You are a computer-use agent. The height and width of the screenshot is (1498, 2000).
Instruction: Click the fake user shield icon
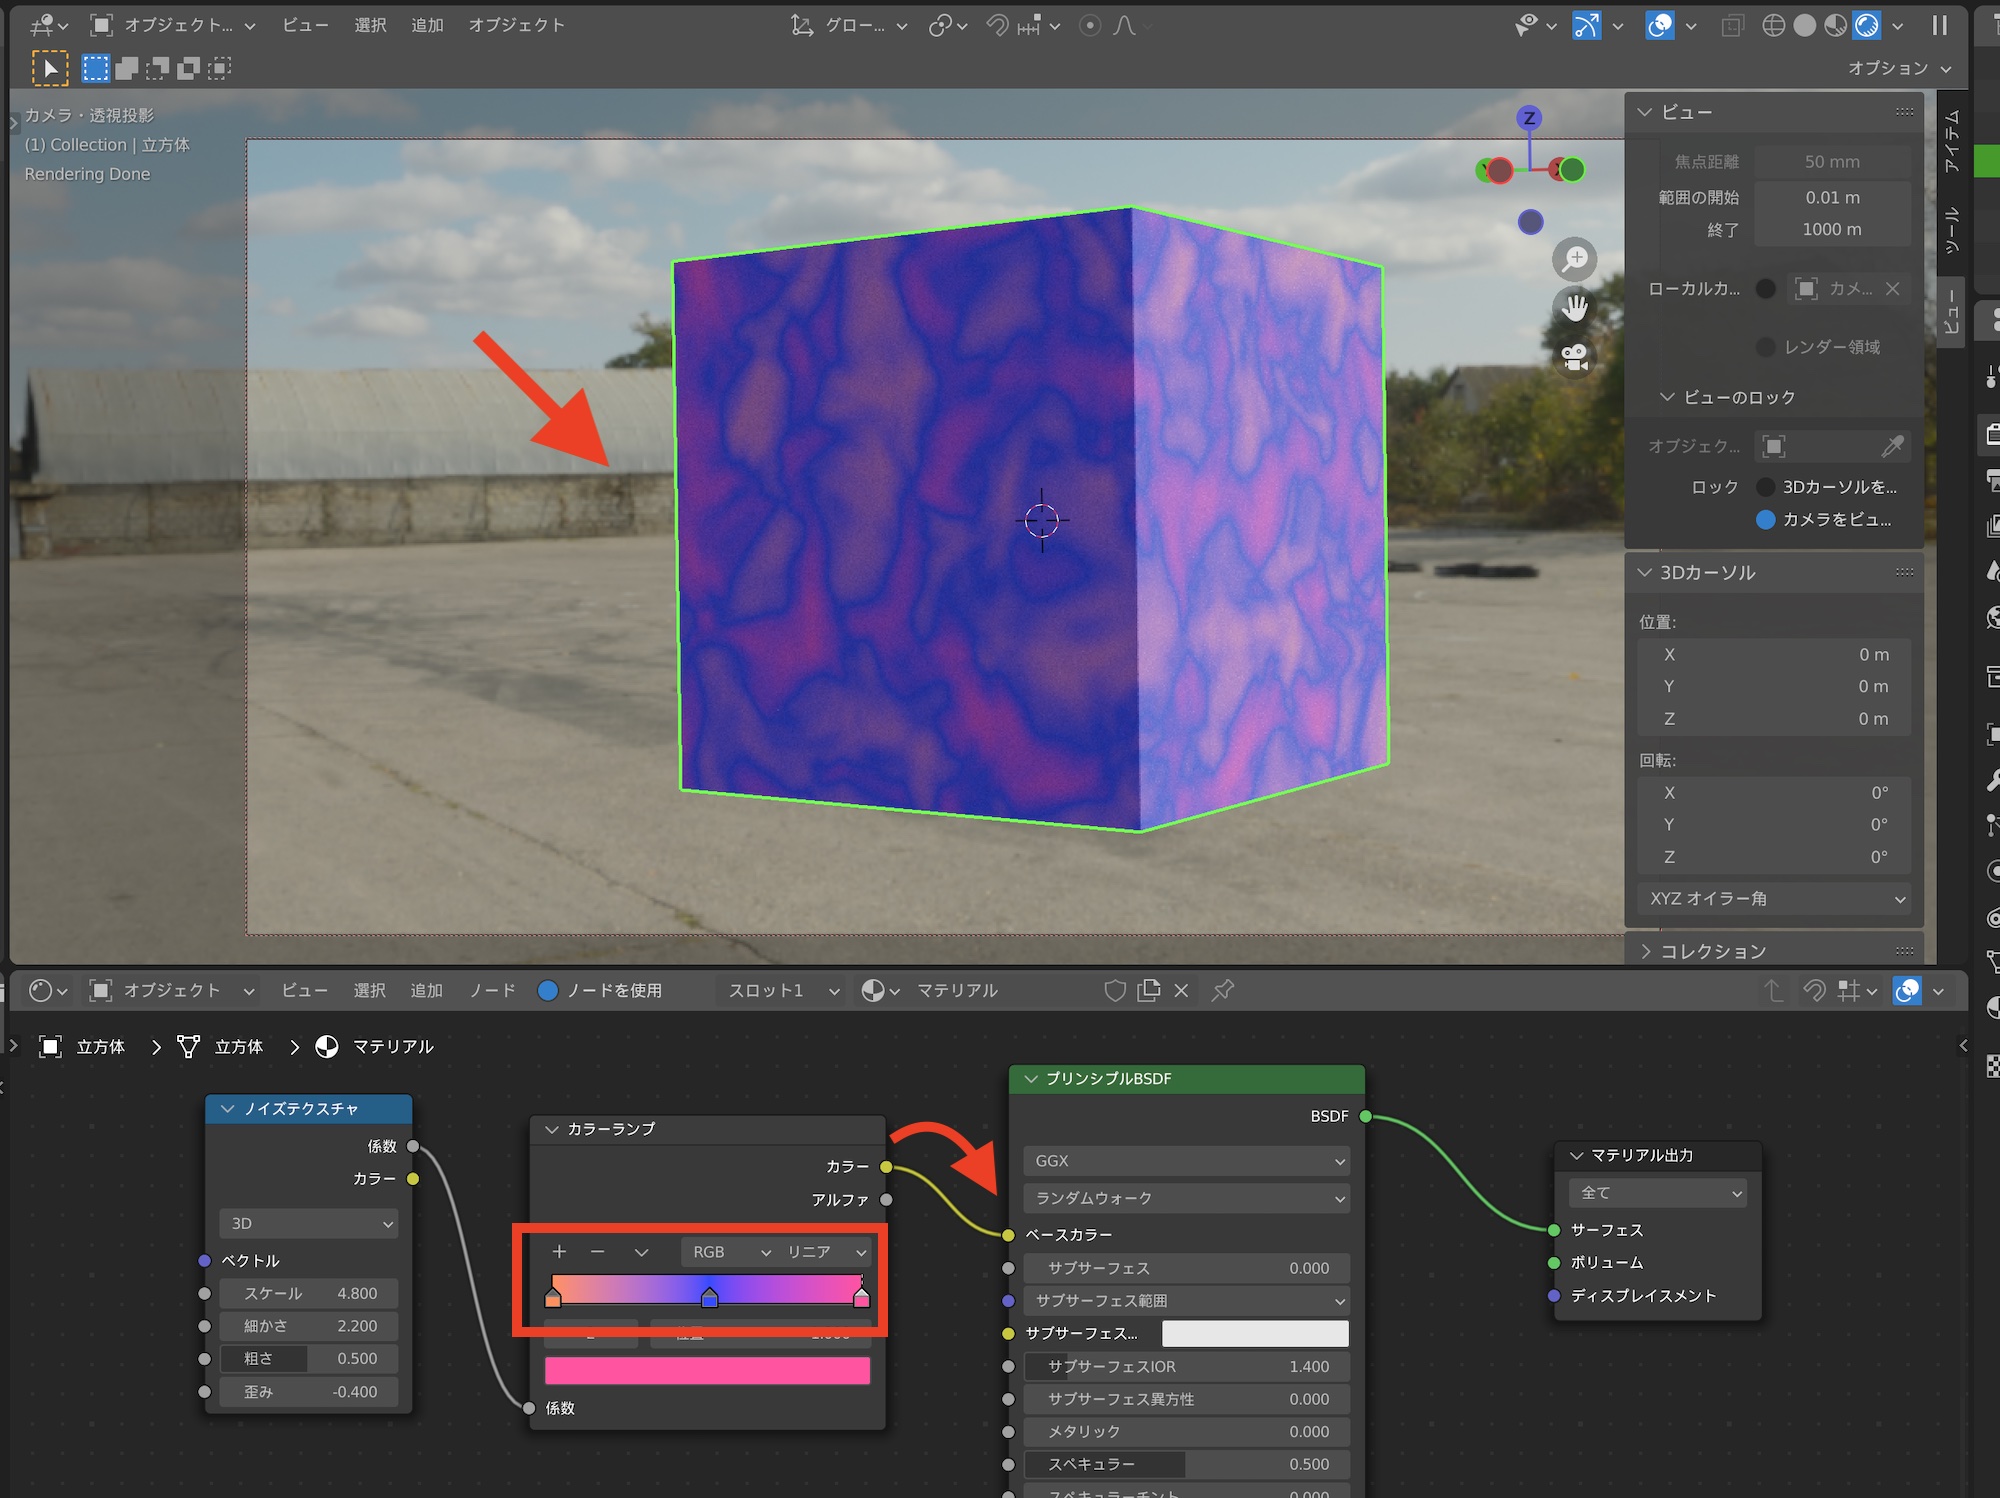(1115, 990)
